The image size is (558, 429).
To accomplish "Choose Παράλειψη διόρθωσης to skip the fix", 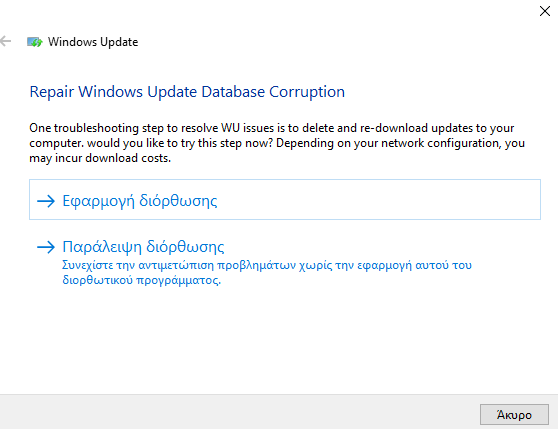I will click(x=143, y=247).
